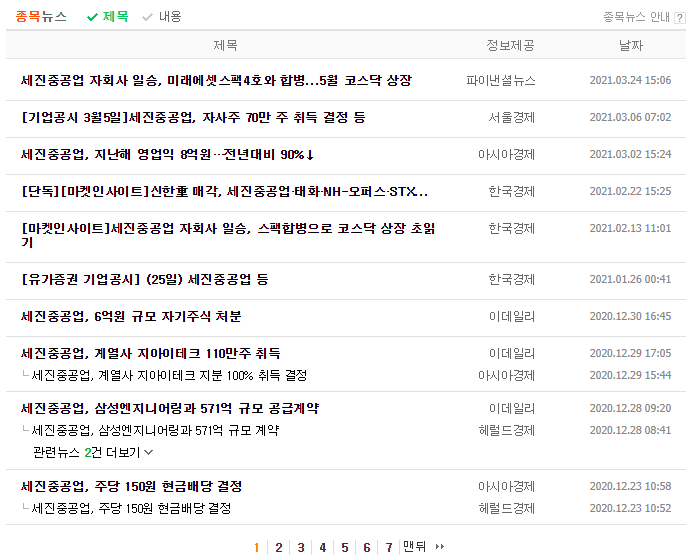Select current page 1 in pagination
Image resolution: width=692 pixels, height=559 pixels.
coord(256,548)
